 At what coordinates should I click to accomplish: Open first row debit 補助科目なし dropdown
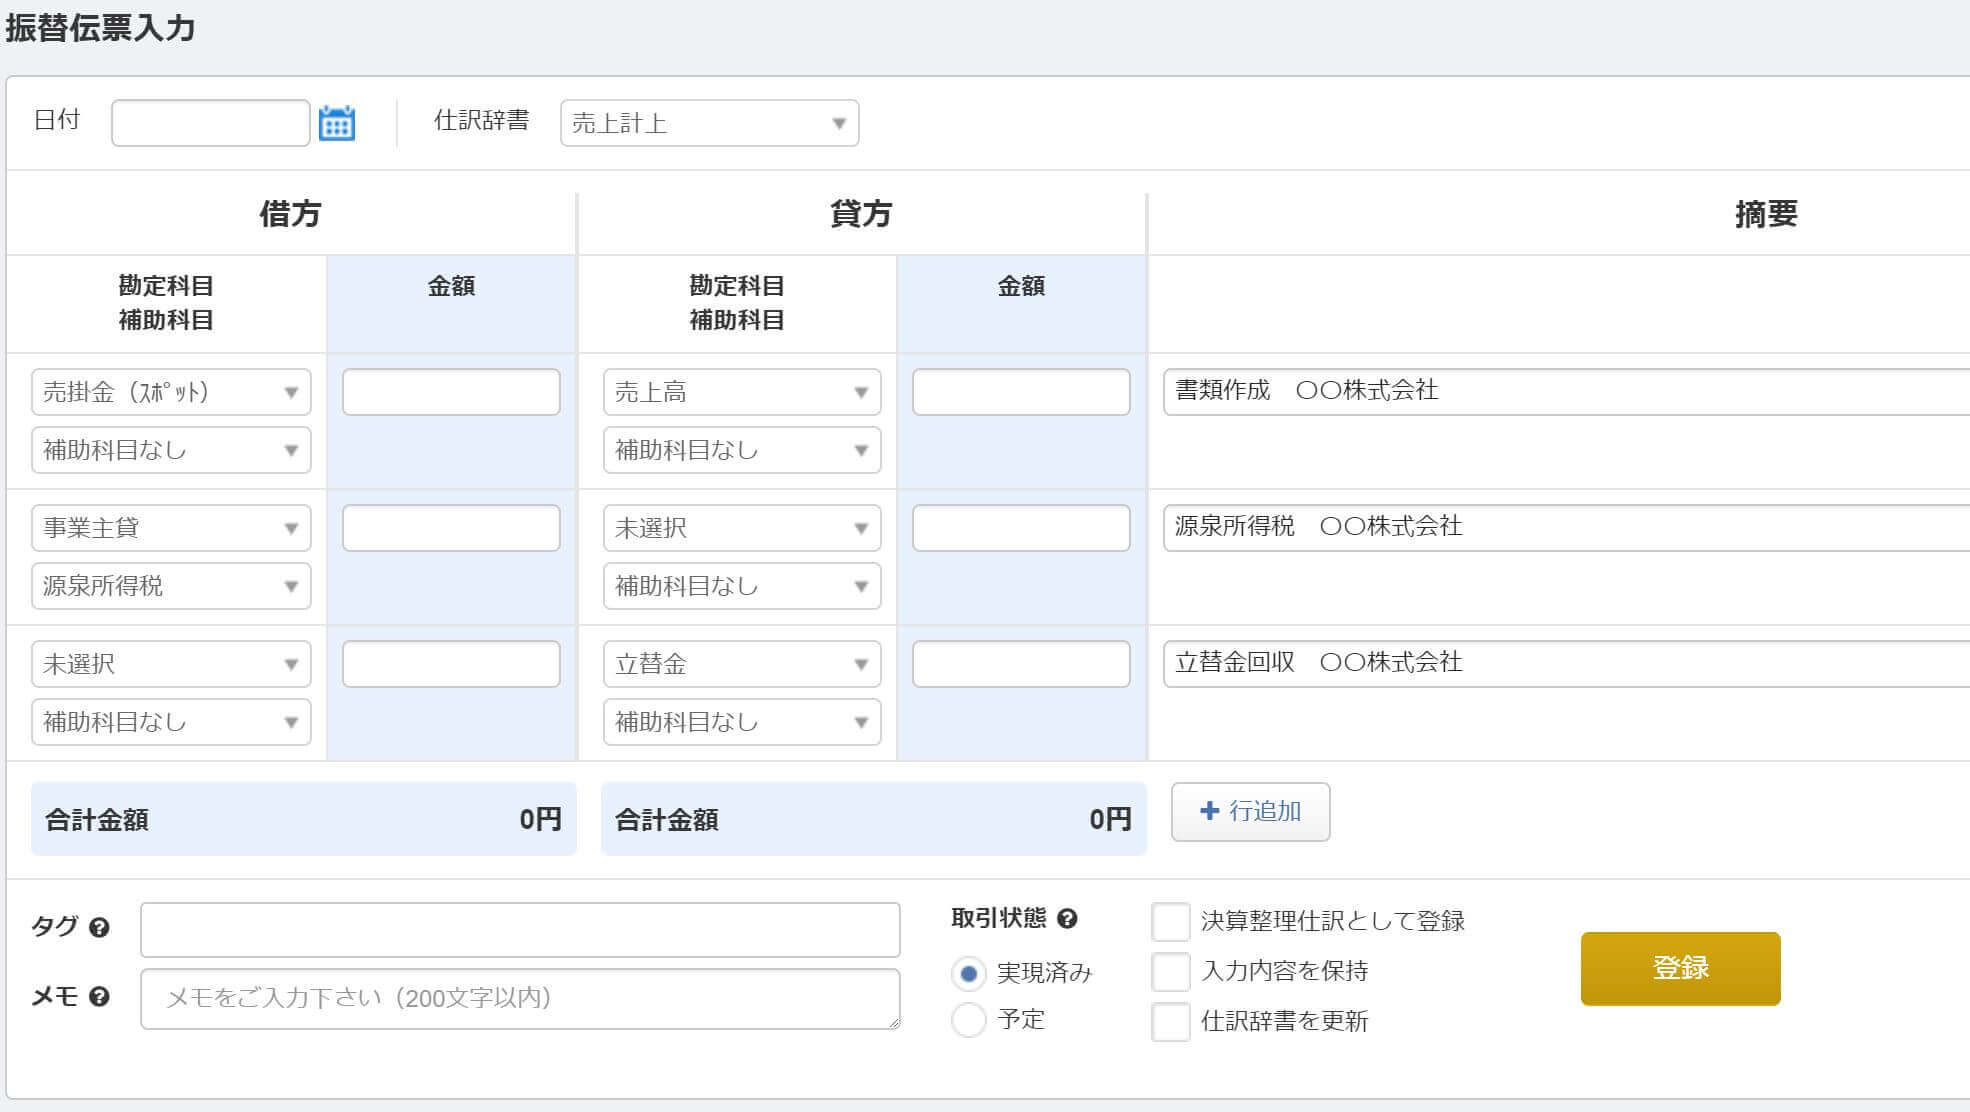(x=171, y=450)
